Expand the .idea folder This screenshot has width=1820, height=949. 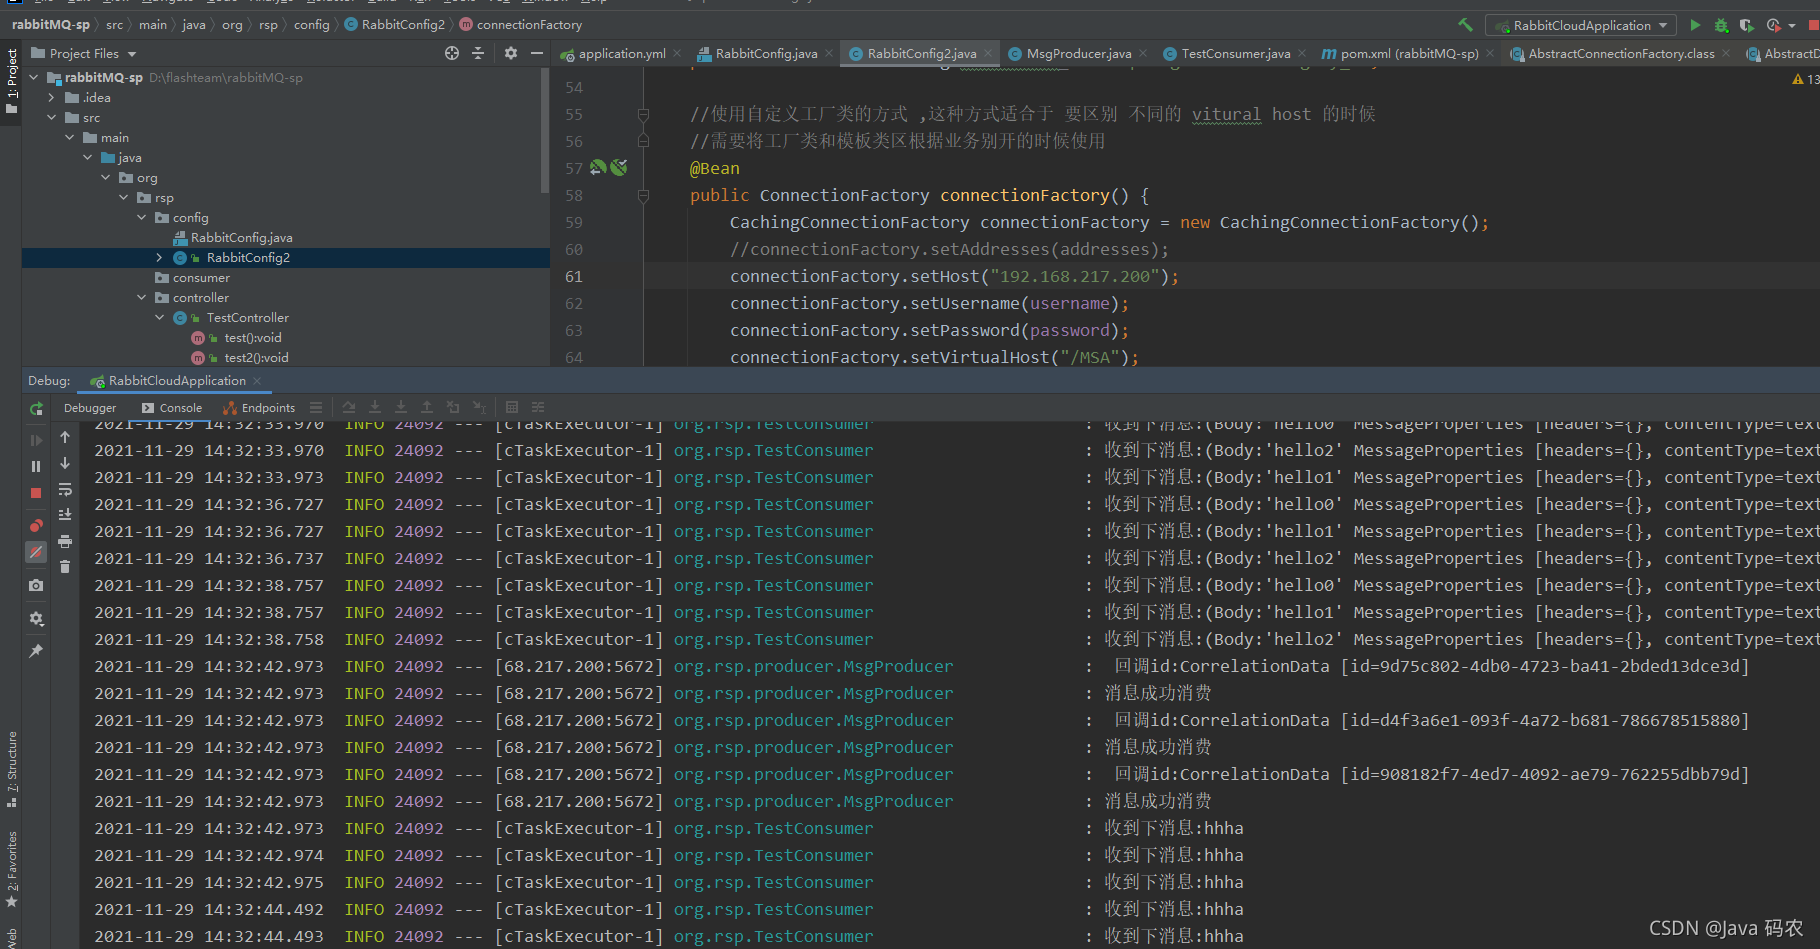tap(52, 97)
